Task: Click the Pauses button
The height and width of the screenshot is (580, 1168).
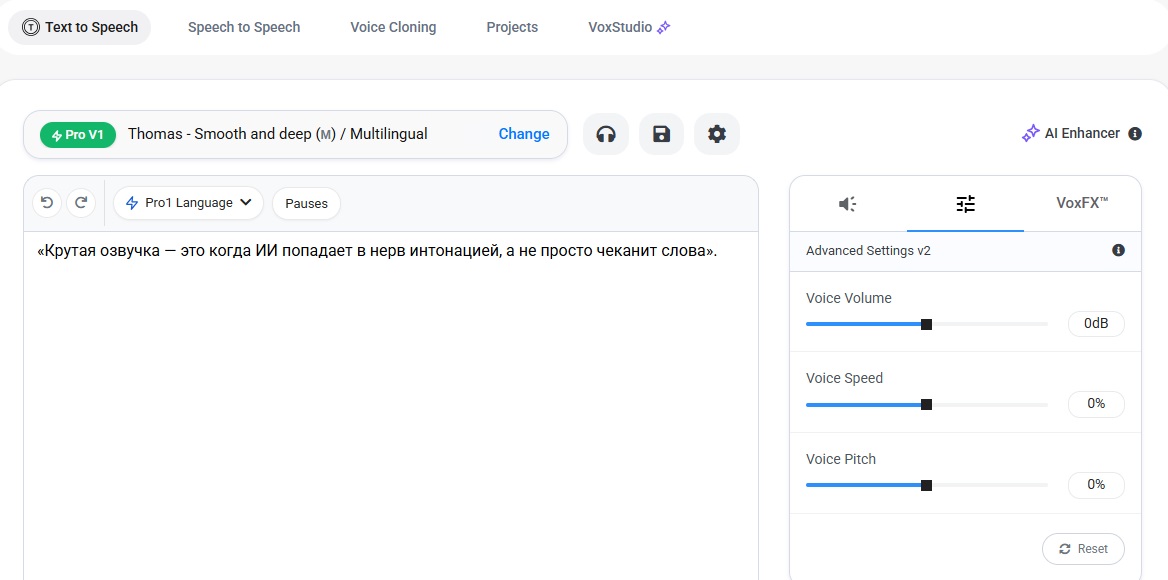Action: tap(306, 203)
